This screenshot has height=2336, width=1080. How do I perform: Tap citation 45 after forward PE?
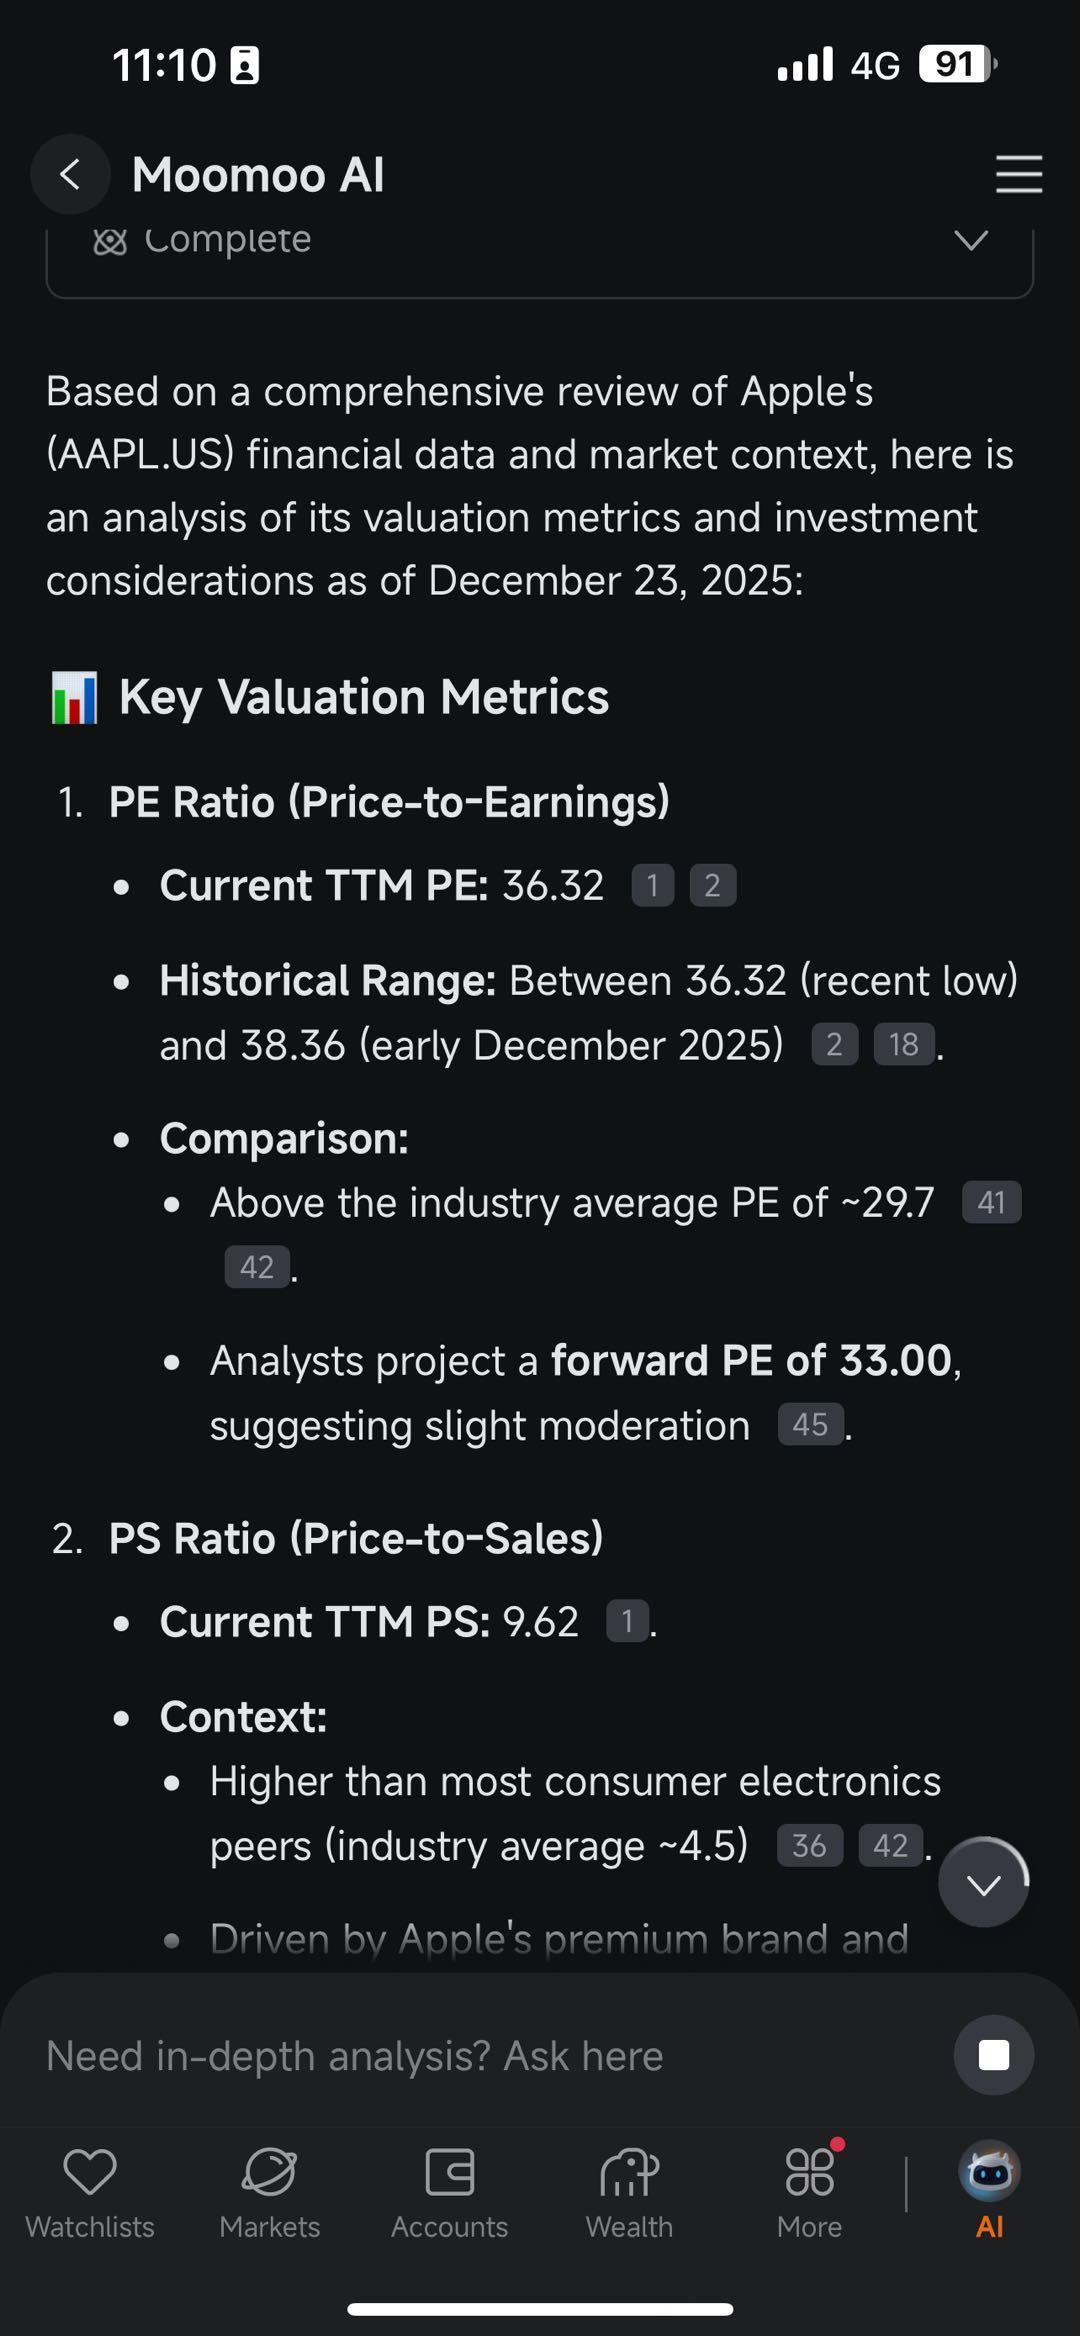[x=810, y=1424]
